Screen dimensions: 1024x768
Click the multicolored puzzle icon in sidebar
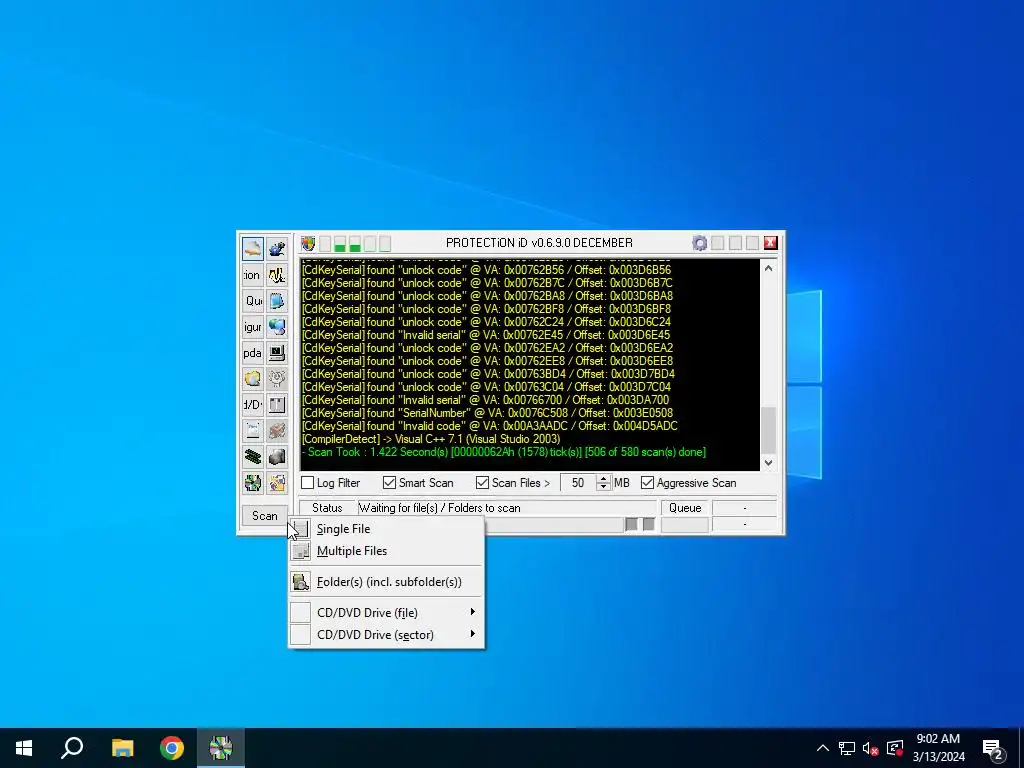[x=253, y=483]
